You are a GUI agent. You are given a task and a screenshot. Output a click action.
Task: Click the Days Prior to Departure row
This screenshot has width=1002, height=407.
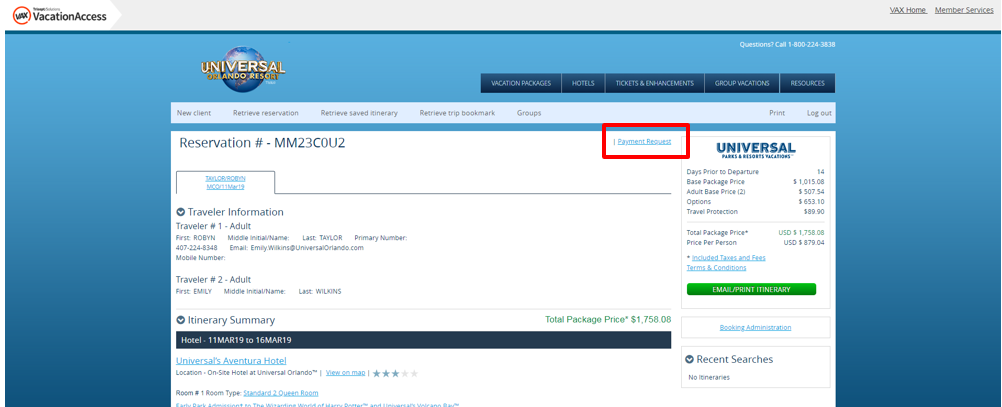tap(755, 172)
